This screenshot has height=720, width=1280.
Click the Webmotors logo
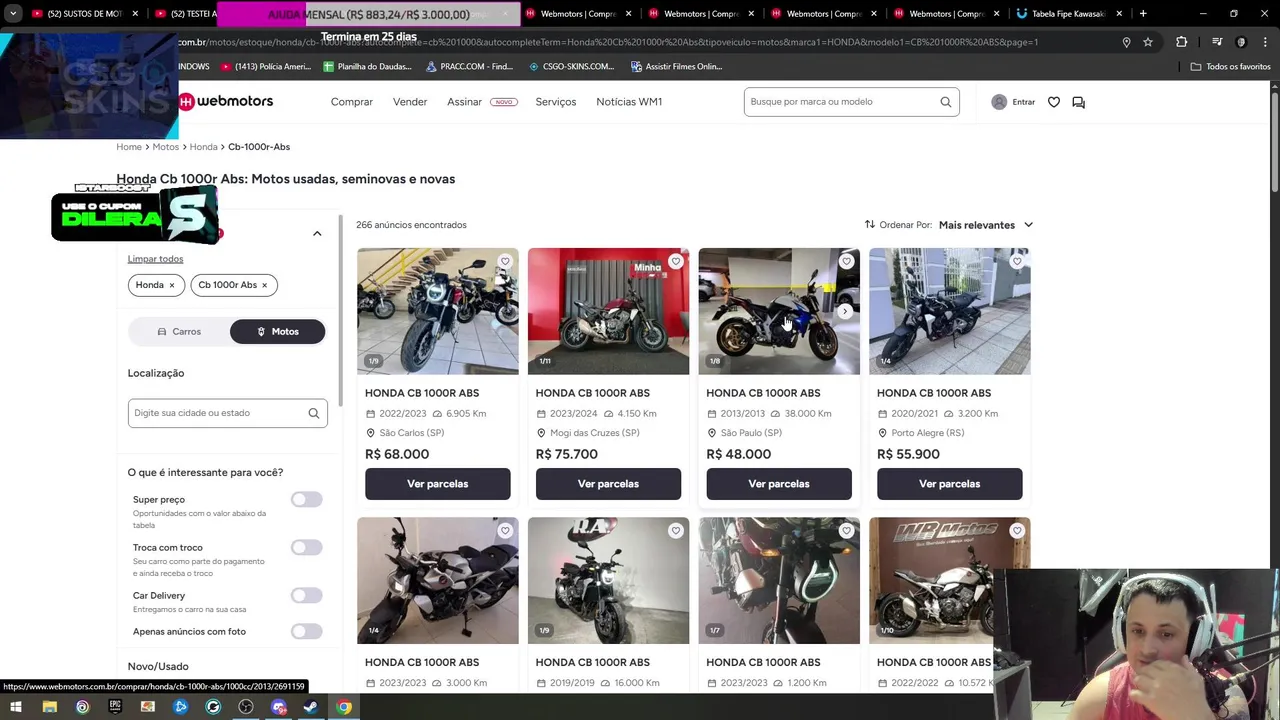[x=226, y=101]
